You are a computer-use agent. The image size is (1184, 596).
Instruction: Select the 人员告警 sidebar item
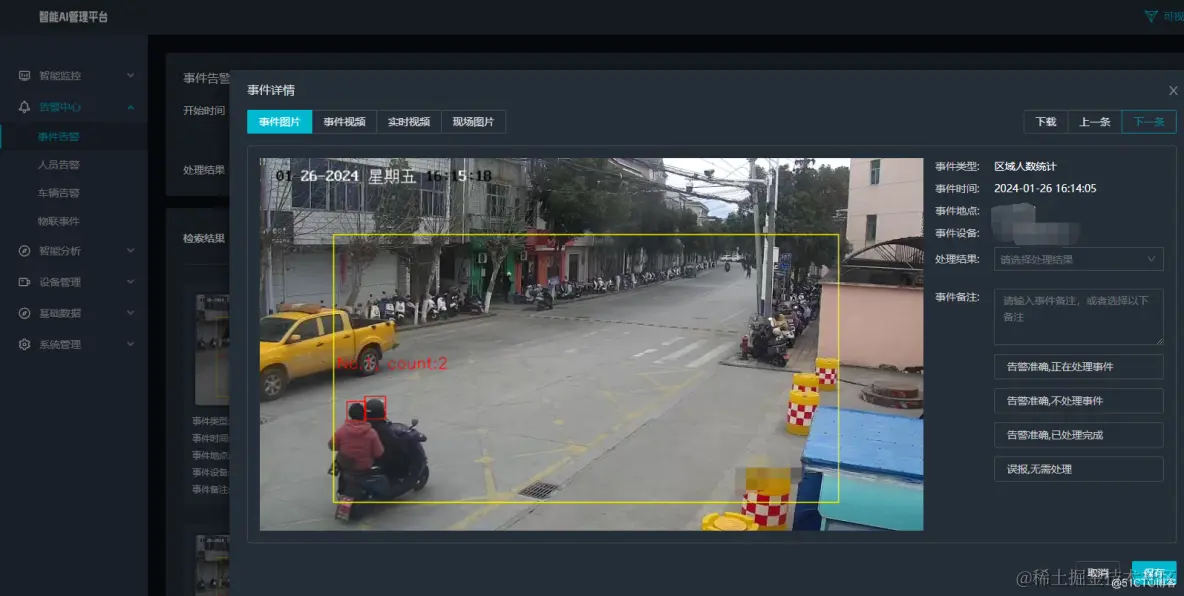(59, 165)
